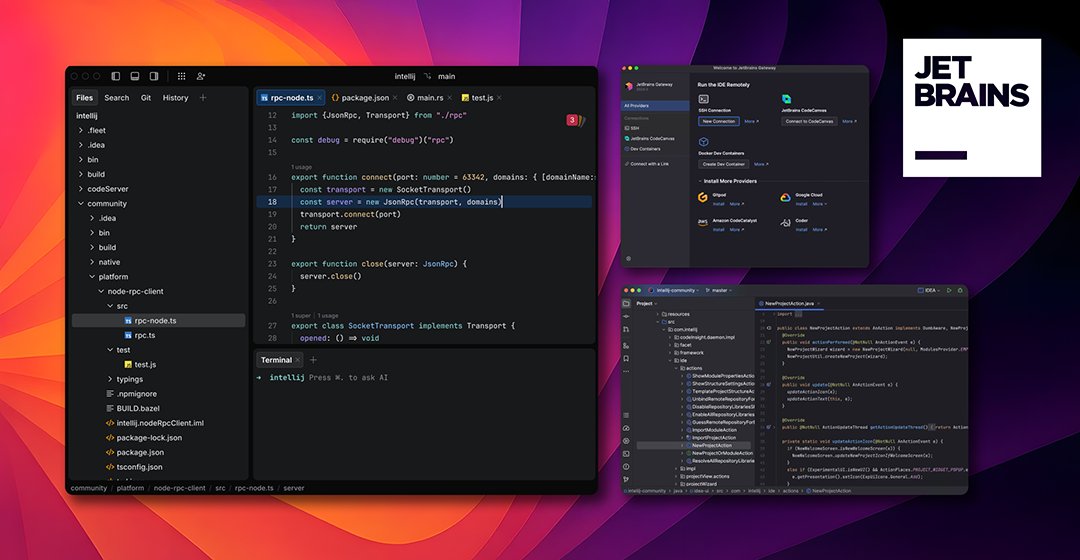Click line 18 in the code editor

tap(424, 202)
